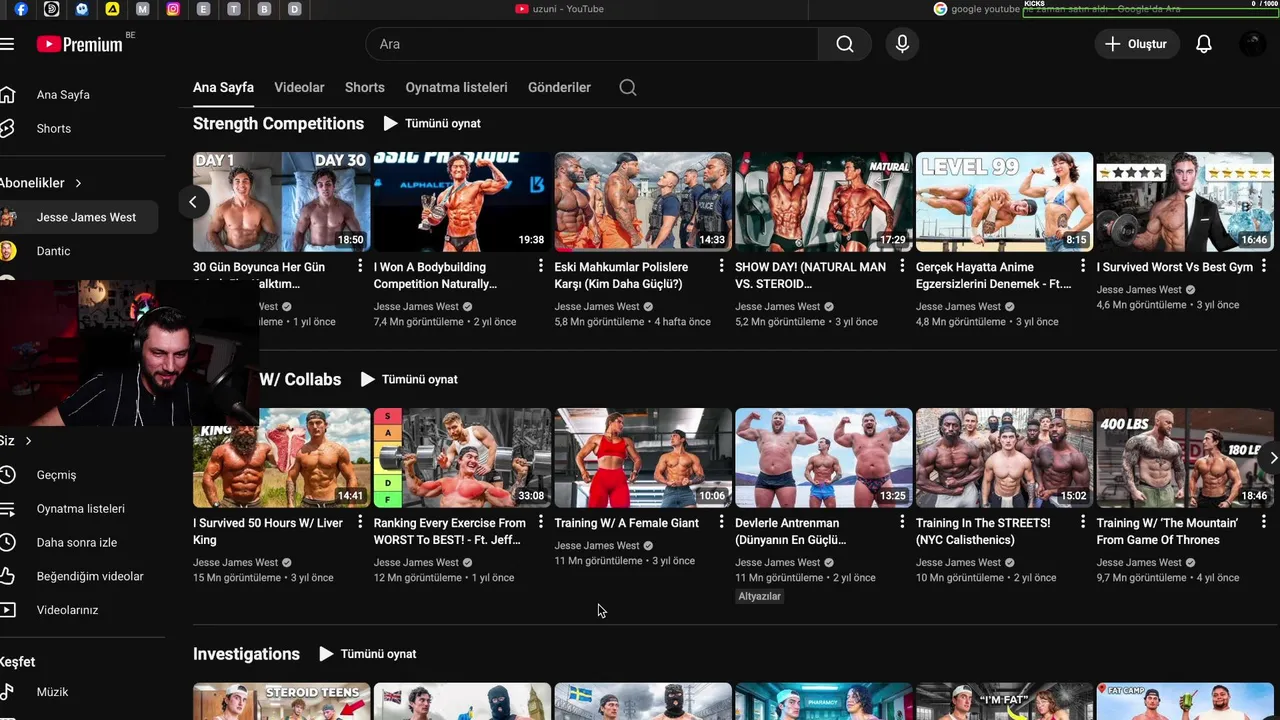
Task: Open Training In The STREETS! title link
Action: pyautogui.click(x=983, y=531)
